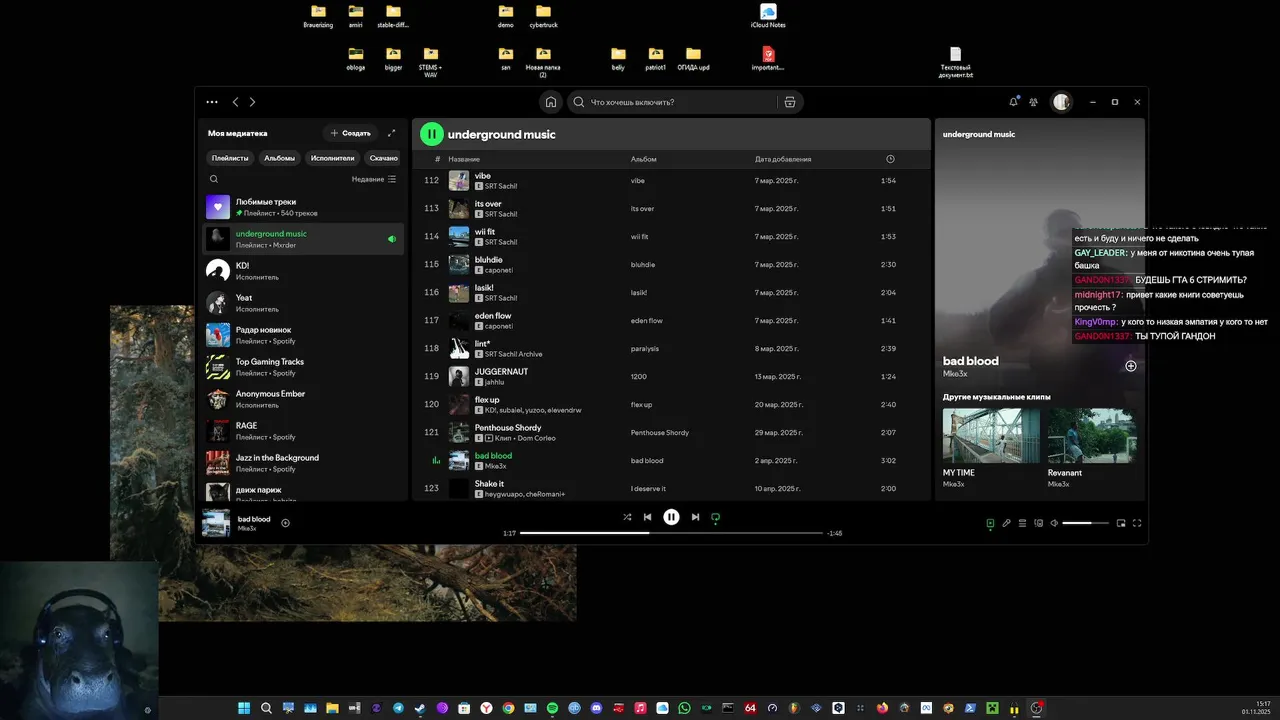Skip to the next track

tap(695, 517)
